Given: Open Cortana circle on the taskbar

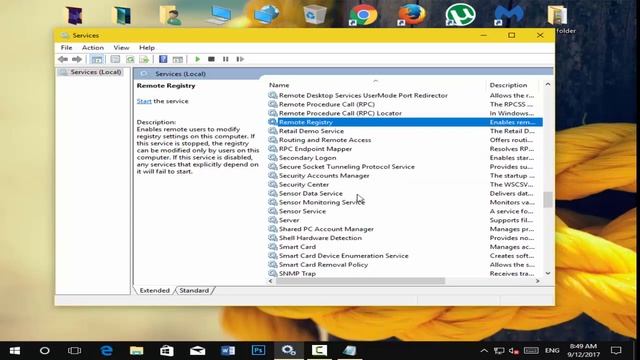Looking at the screenshot, I should point(44,351).
